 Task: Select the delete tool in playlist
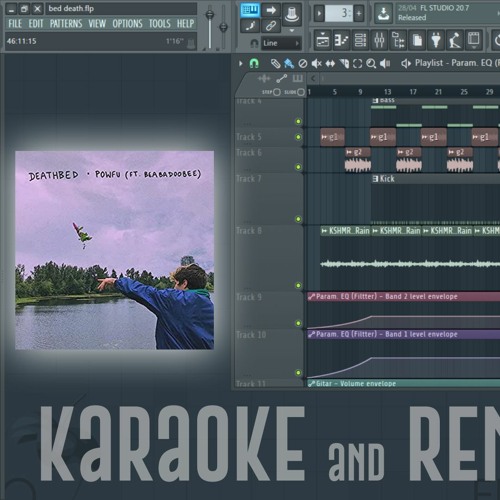click(x=303, y=63)
